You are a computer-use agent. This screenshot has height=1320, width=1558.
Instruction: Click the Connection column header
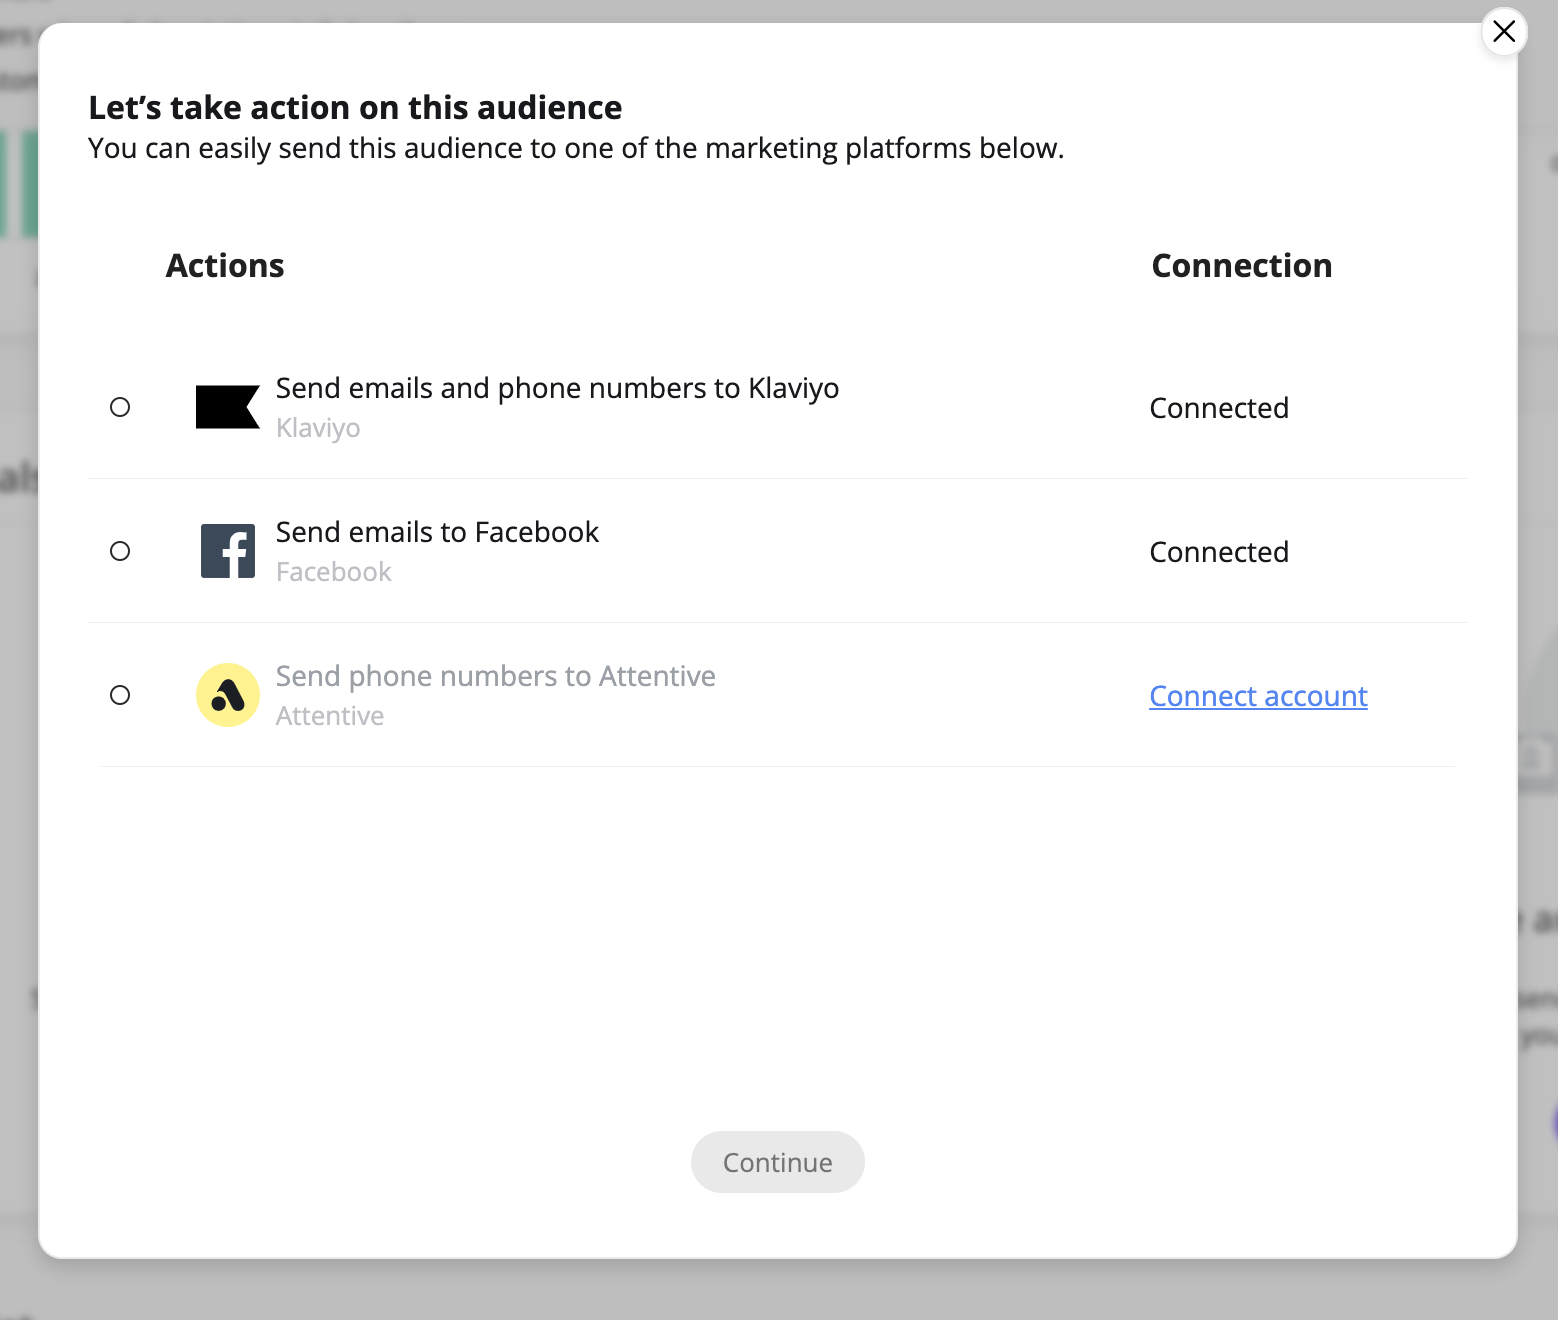coord(1241,266)
